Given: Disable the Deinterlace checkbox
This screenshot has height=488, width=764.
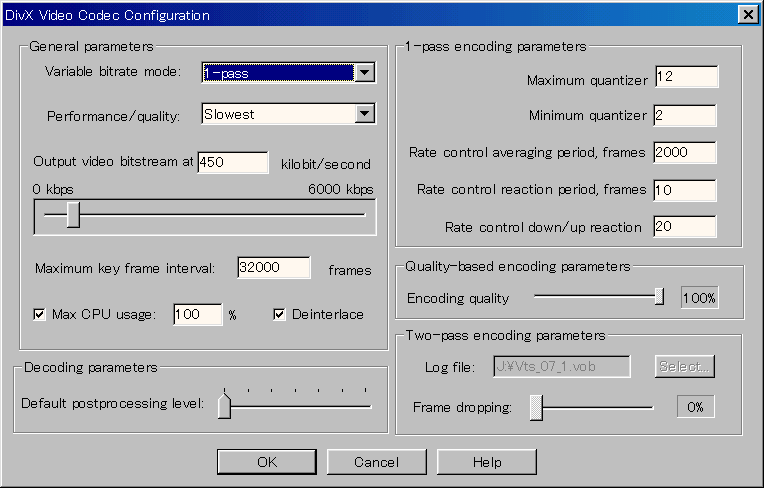Looking at the screenshot, I should pos(280,315).
